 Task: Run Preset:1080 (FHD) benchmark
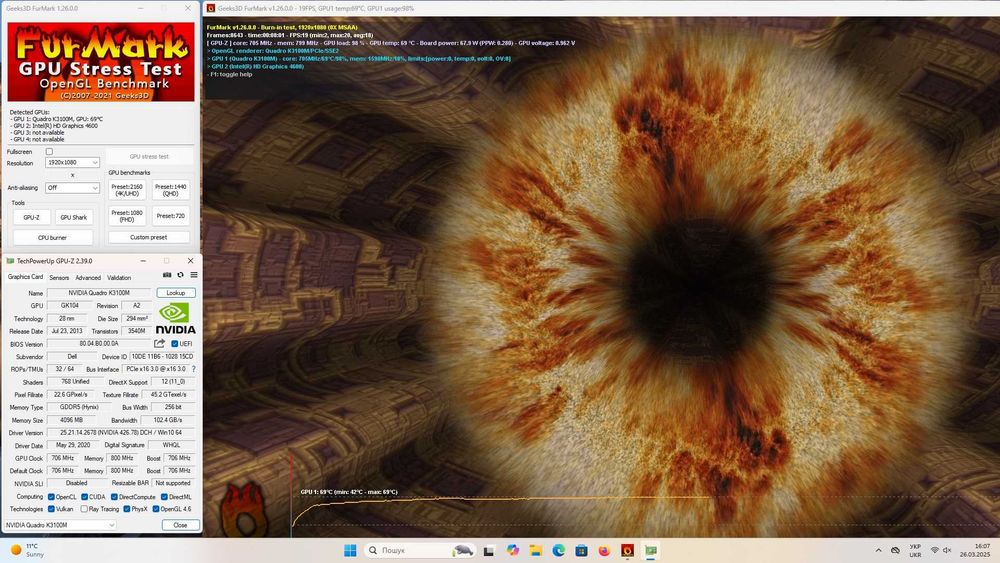127,216
